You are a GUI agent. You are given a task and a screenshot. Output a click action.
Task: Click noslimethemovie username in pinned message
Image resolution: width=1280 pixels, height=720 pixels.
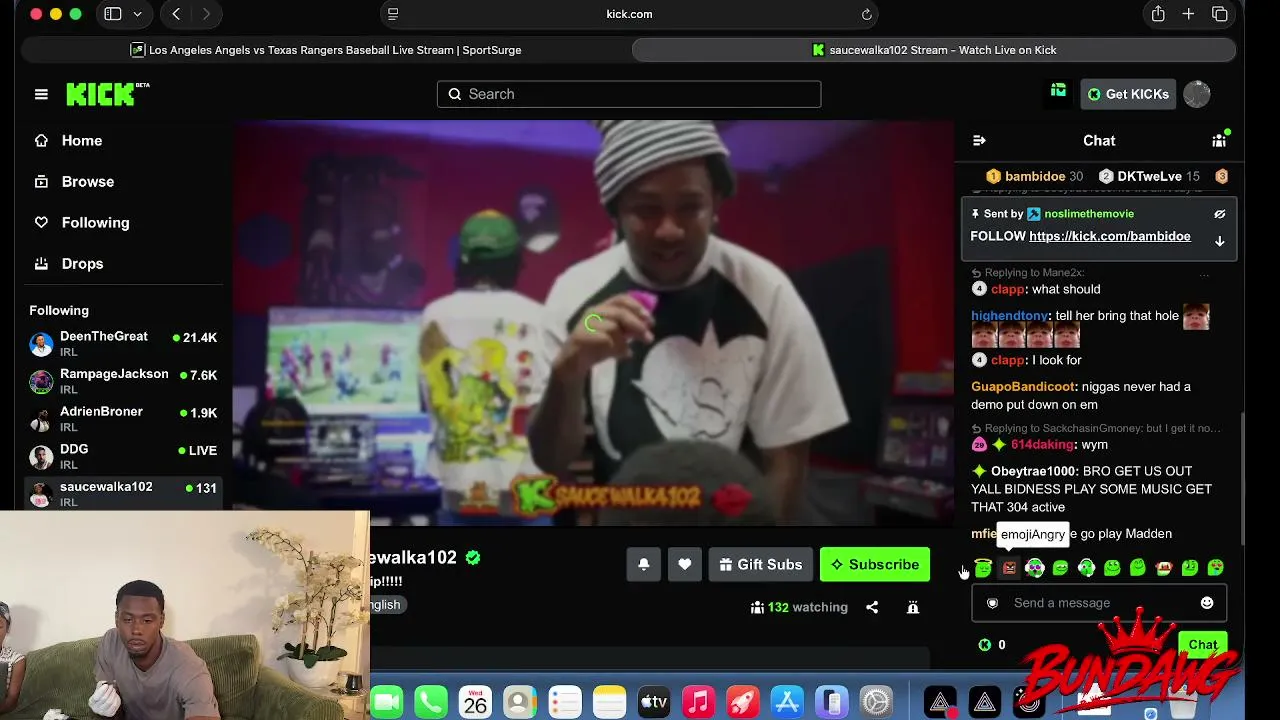click(1089, 214)
